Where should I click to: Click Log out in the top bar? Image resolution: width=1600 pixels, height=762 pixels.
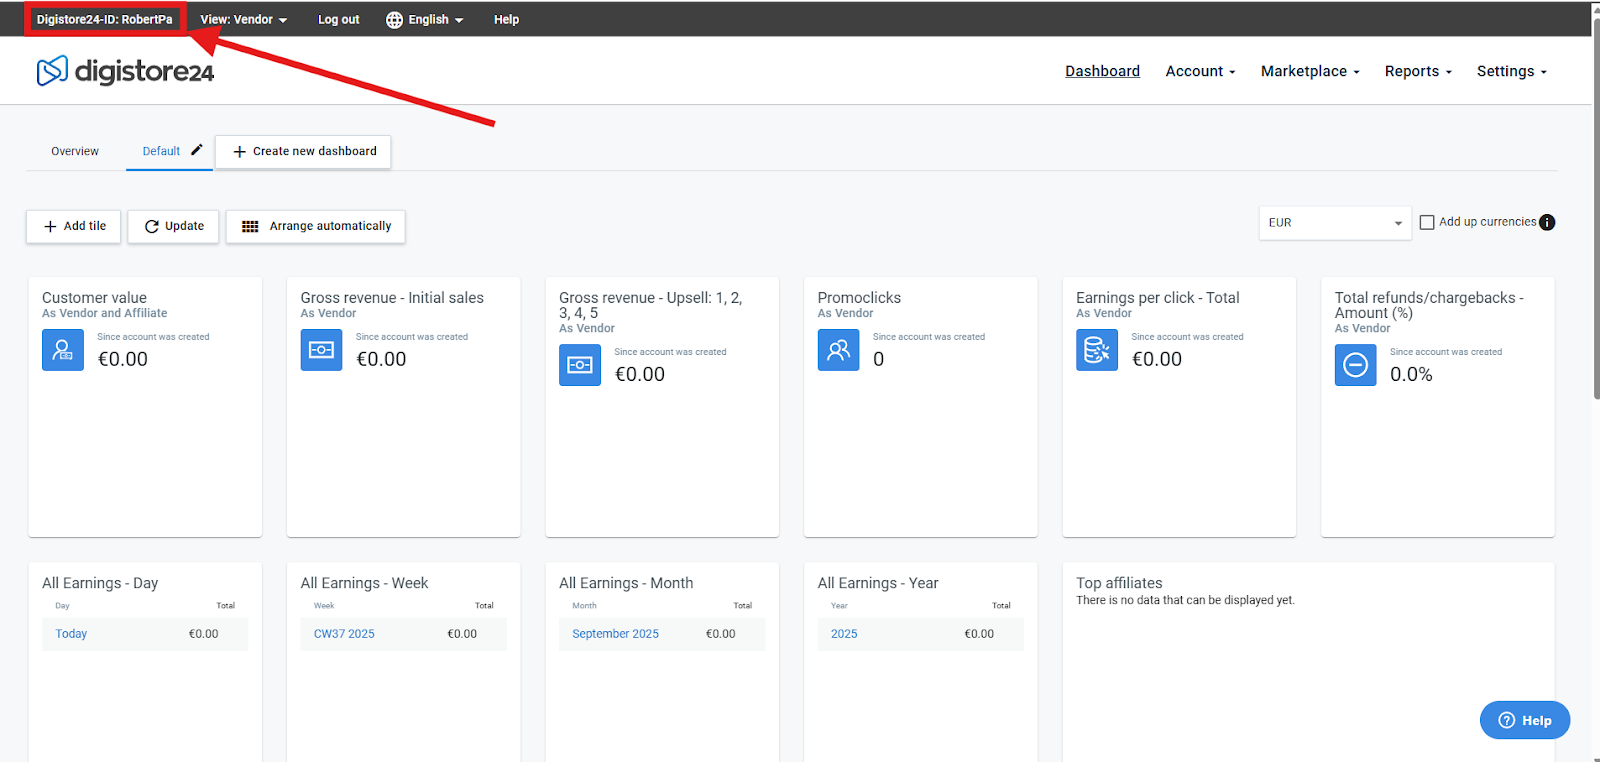click(x=338, y=20)
